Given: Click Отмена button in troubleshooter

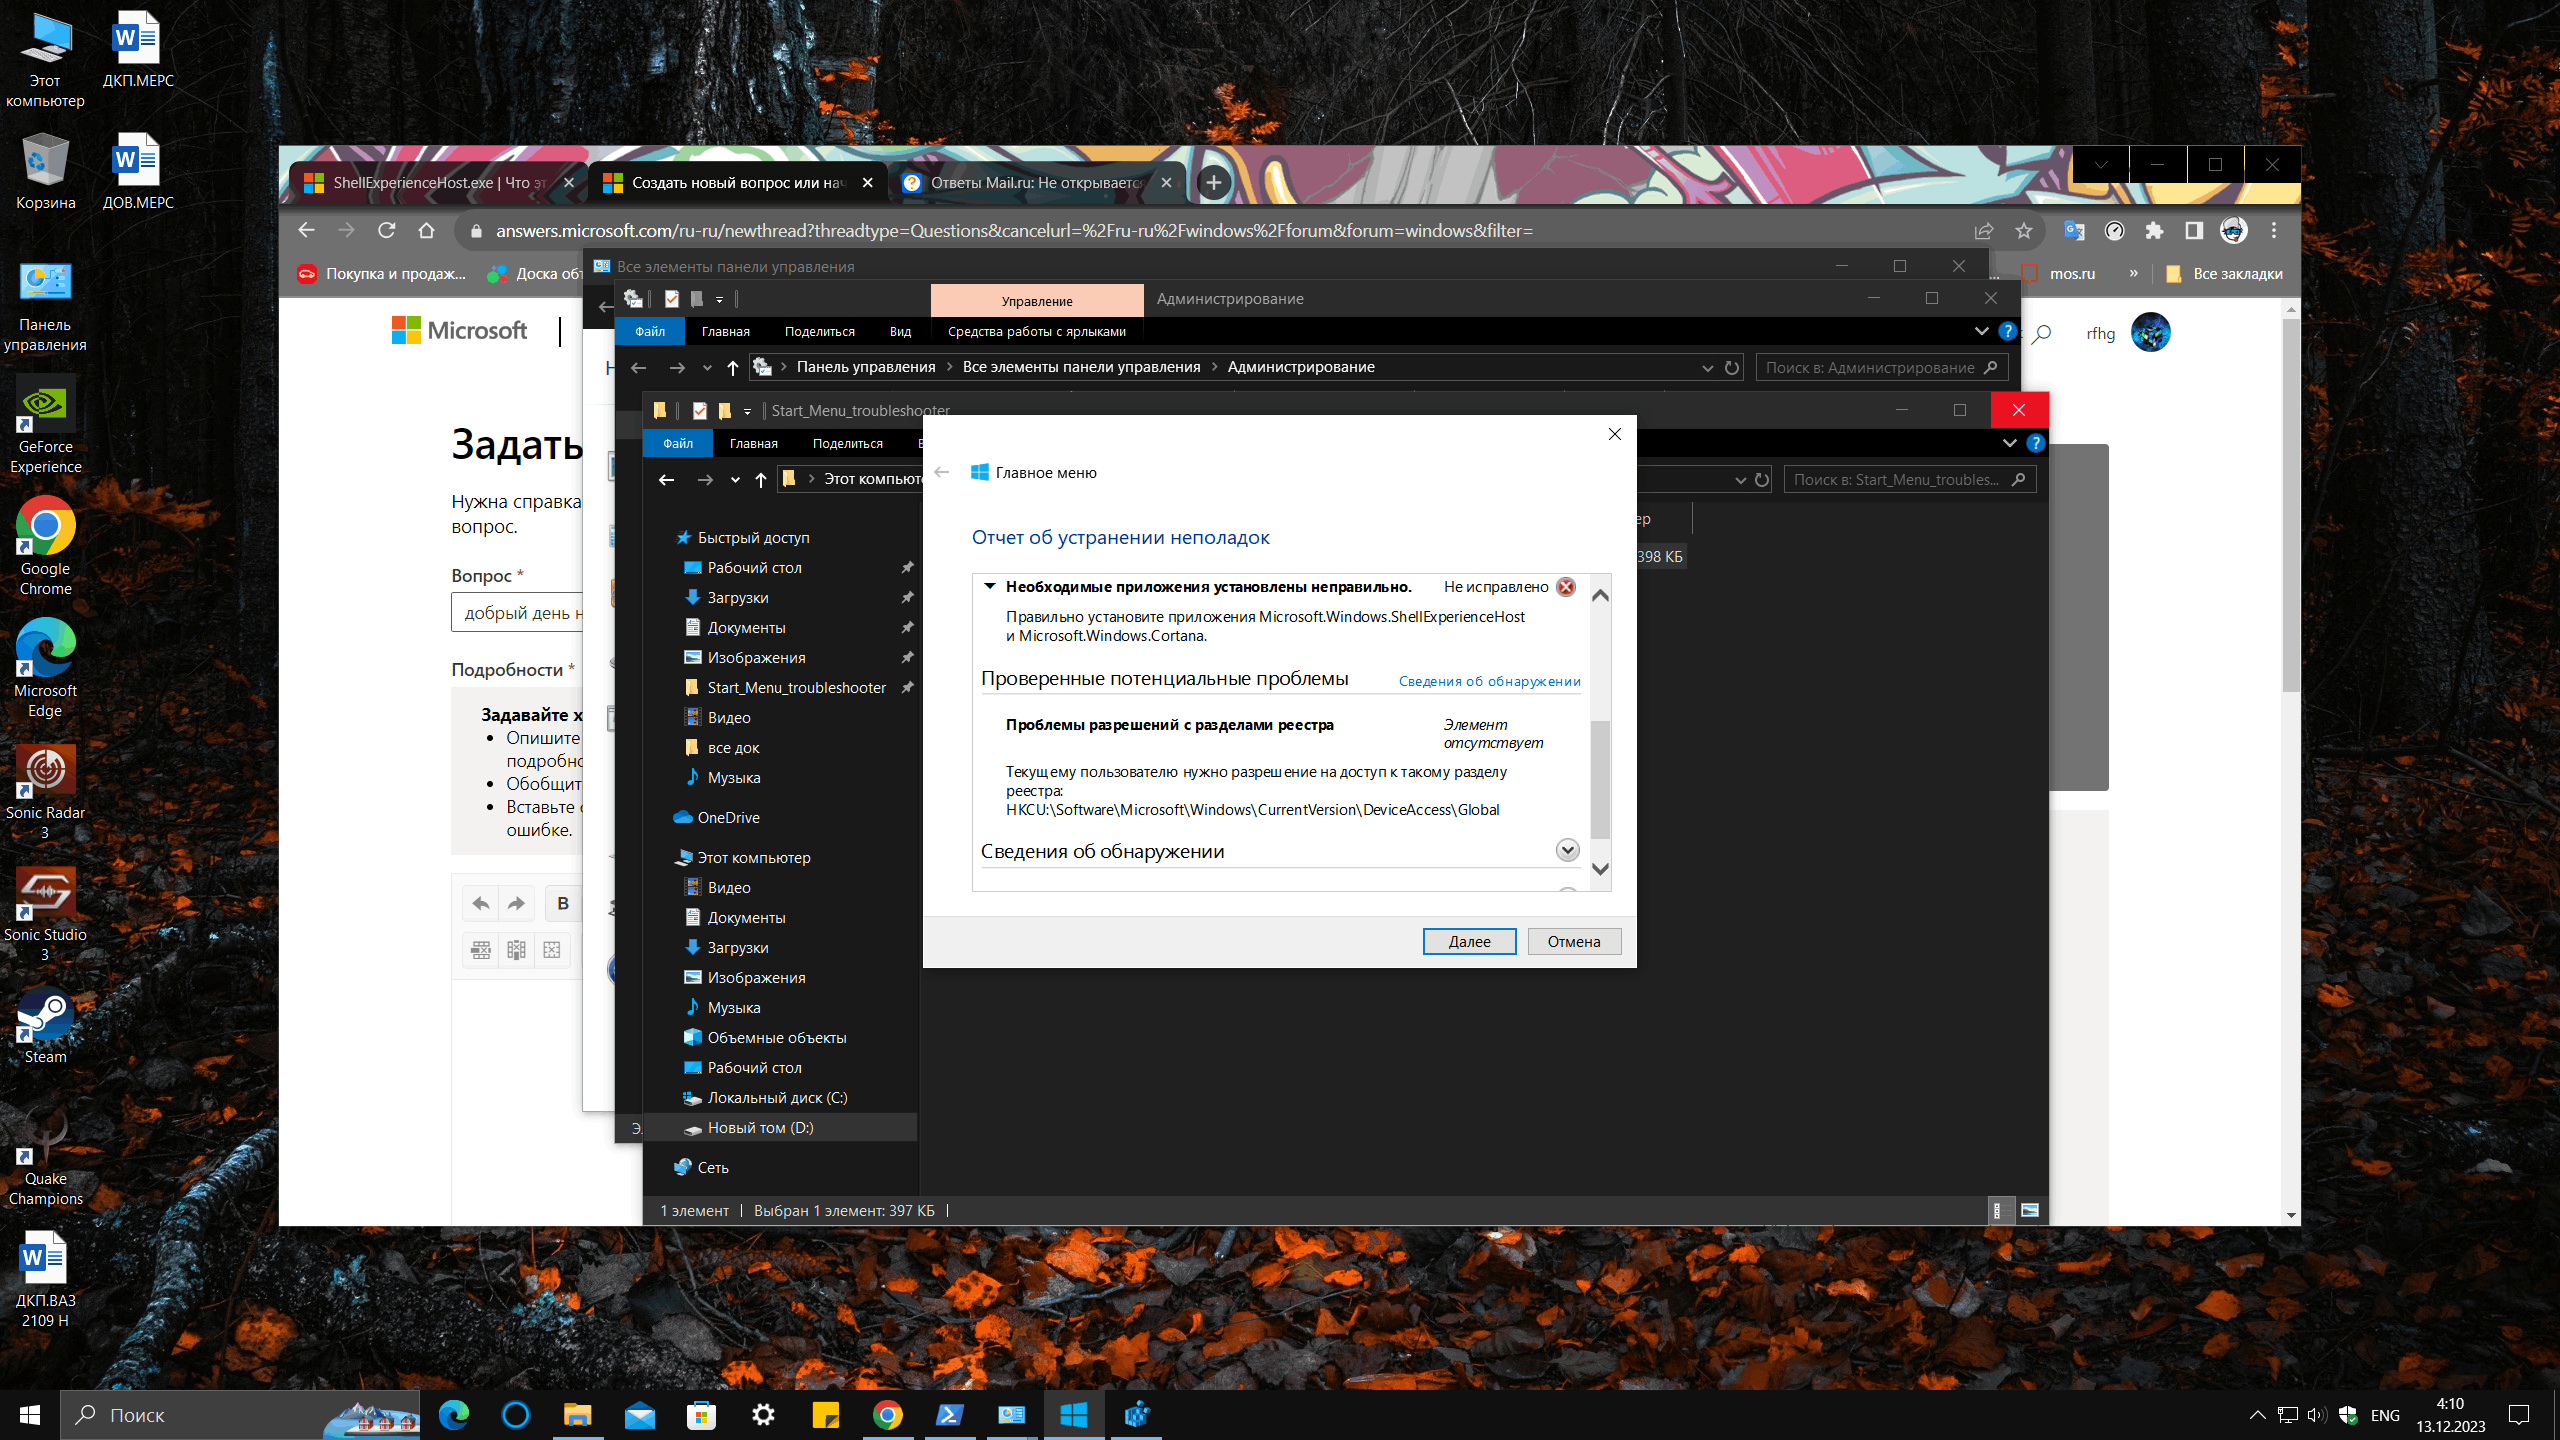Looking at the screenshot, I should pos(1570,941).
